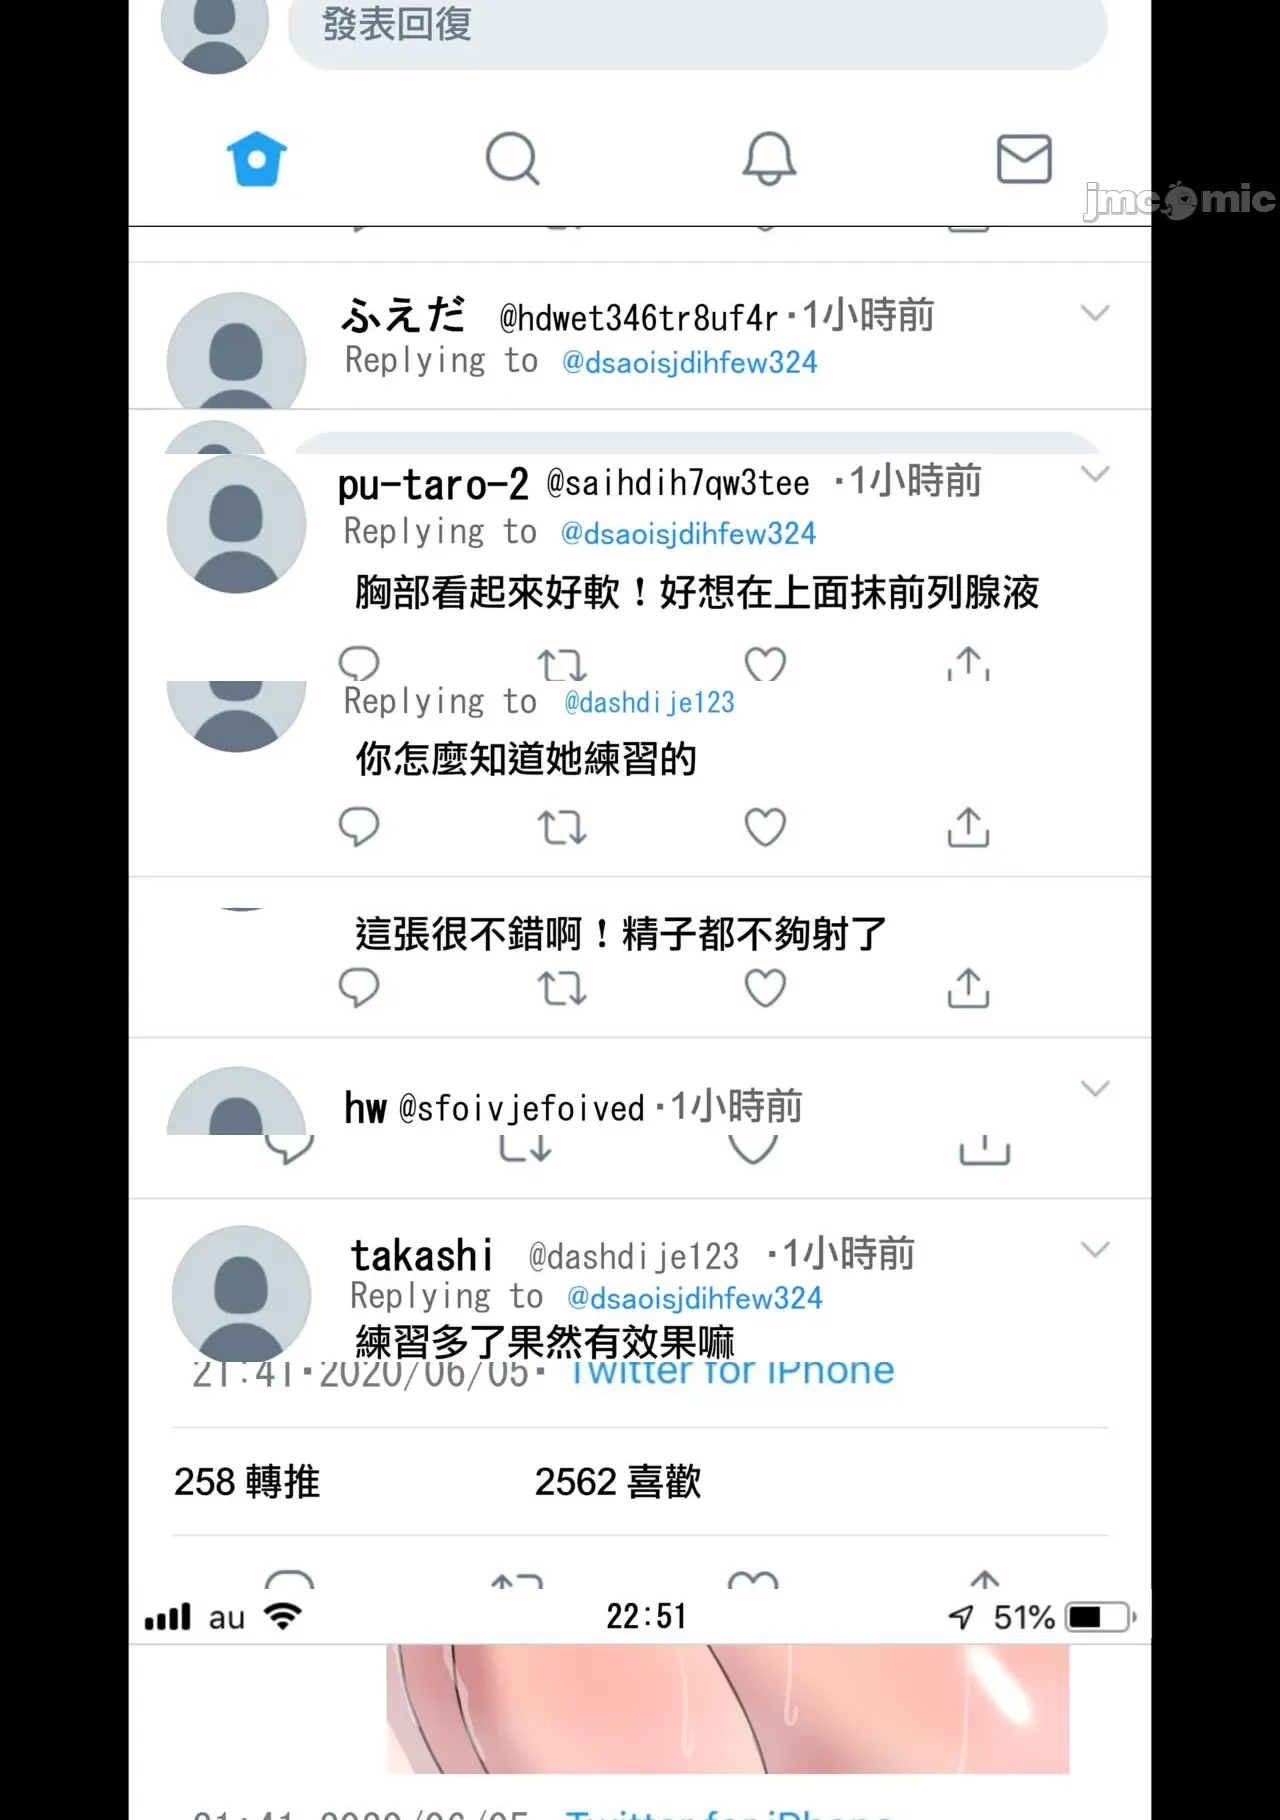
Task: Open the Home tab house icon
Action: (257, 159)
